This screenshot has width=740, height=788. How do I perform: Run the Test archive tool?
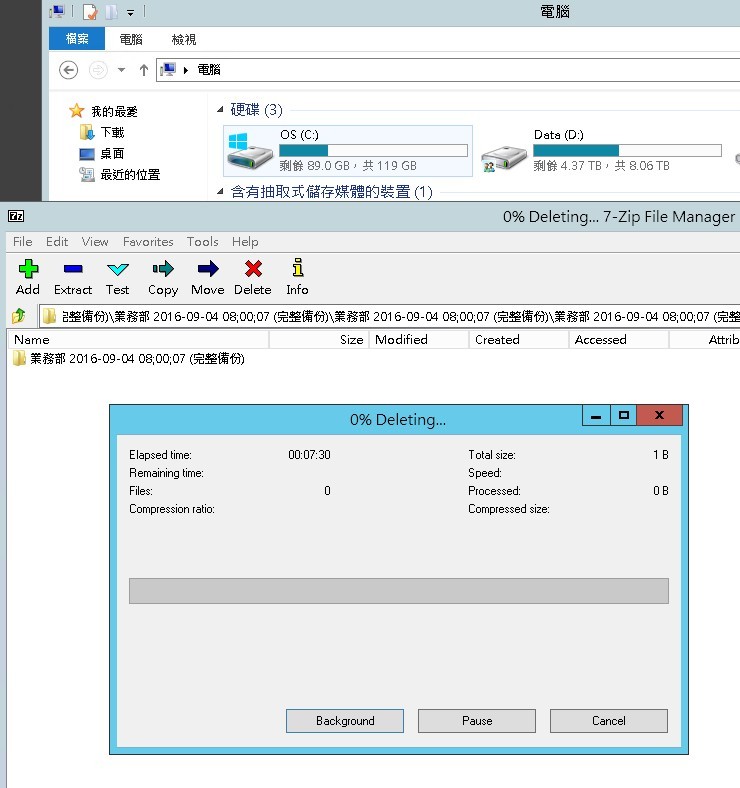point(118,269)
